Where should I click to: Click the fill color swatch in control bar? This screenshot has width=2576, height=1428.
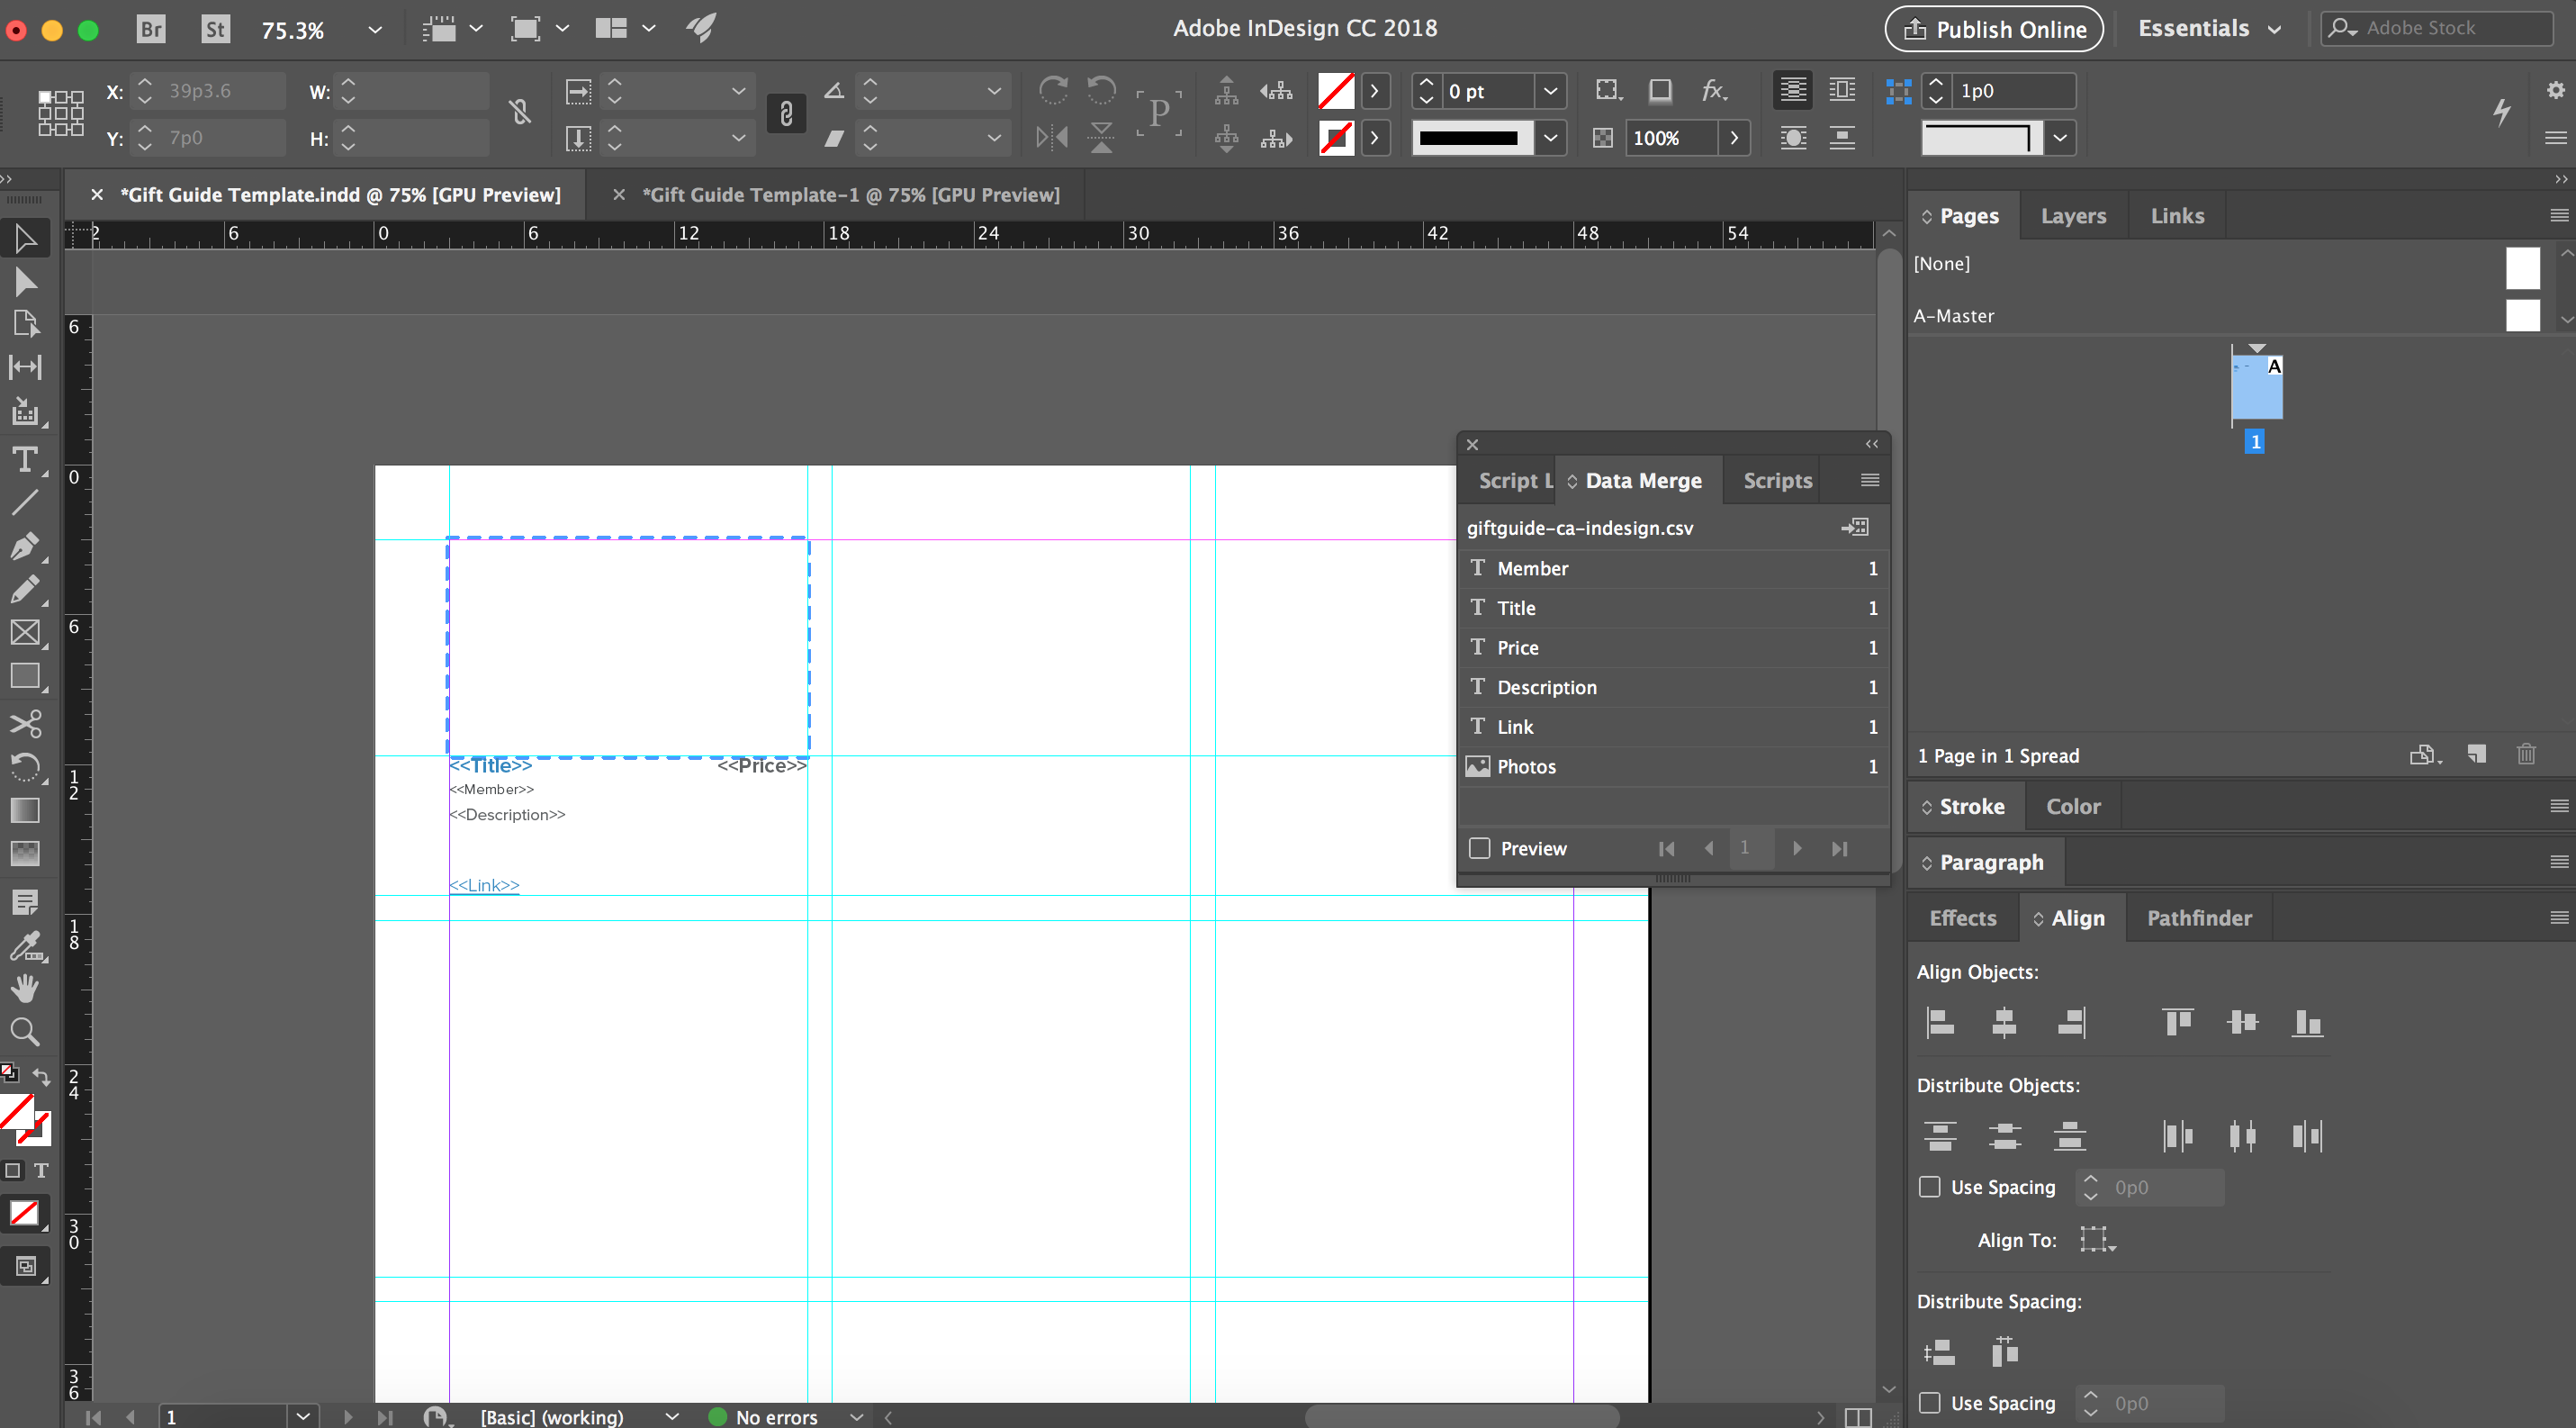tap(1336, 91)
